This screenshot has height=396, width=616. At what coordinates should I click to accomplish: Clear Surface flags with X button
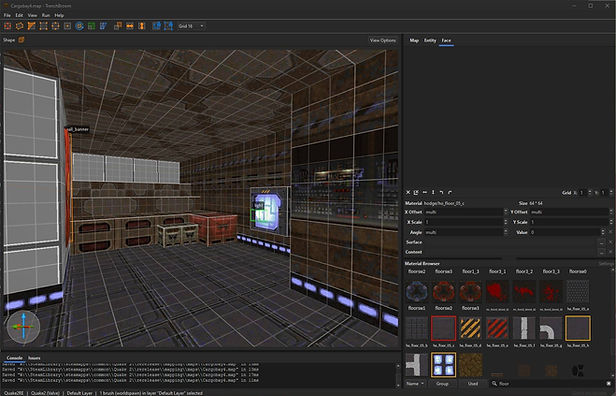point(610,242)
